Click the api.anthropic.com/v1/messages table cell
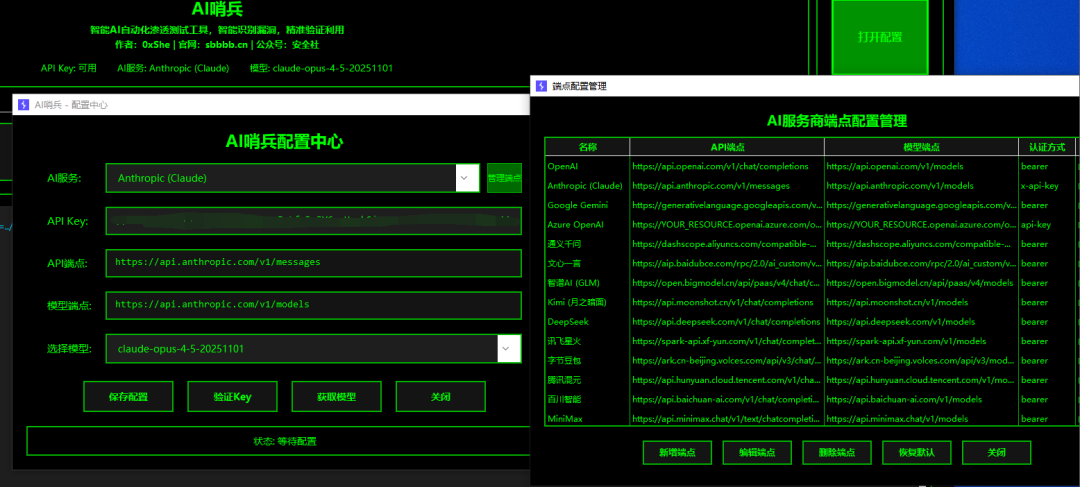The height and width of the screenshot is (487, 1080). tap(727, 185)
